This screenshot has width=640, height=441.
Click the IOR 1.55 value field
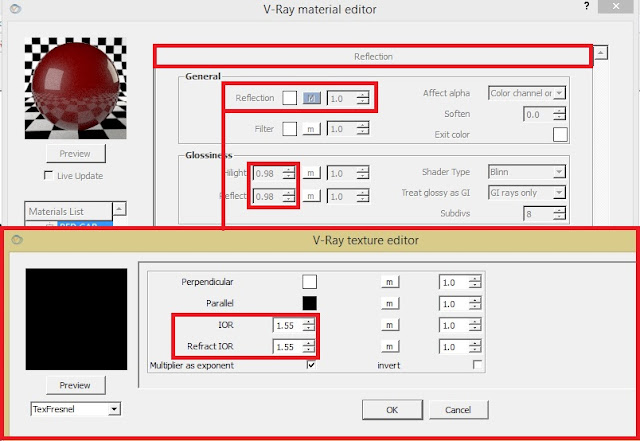tap(288, 325)
